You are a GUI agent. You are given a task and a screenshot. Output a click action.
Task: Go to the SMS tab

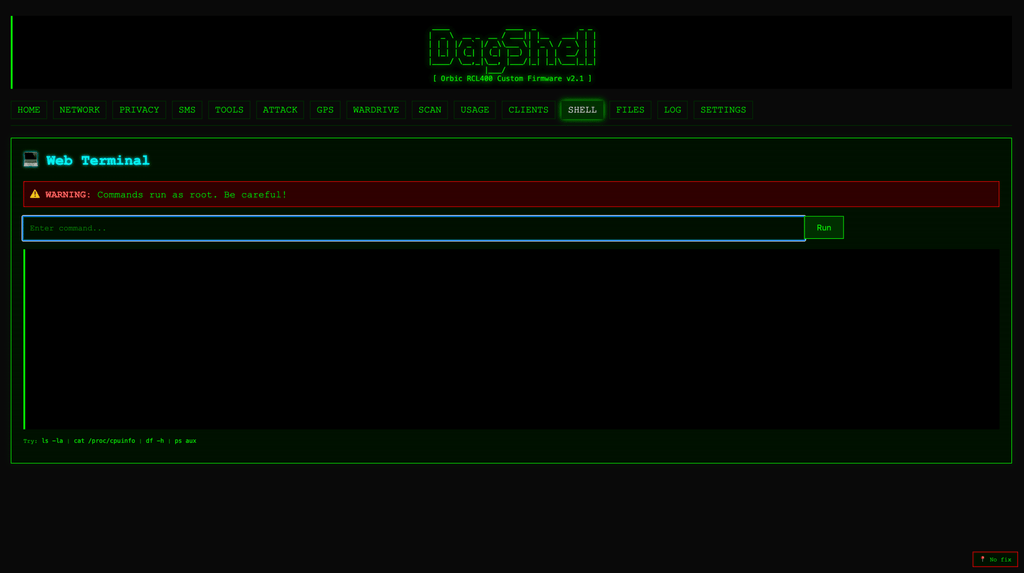tap(187, 110)
